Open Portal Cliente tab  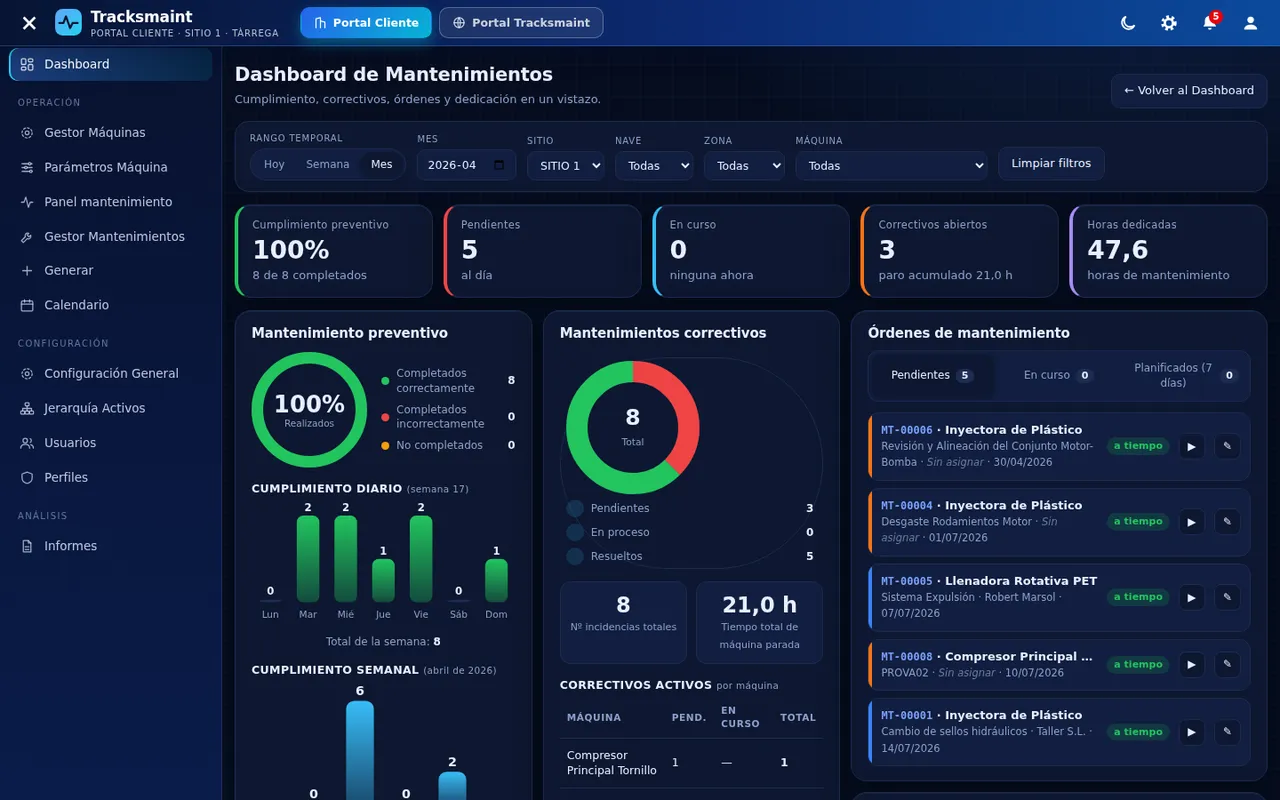(366, 22)
